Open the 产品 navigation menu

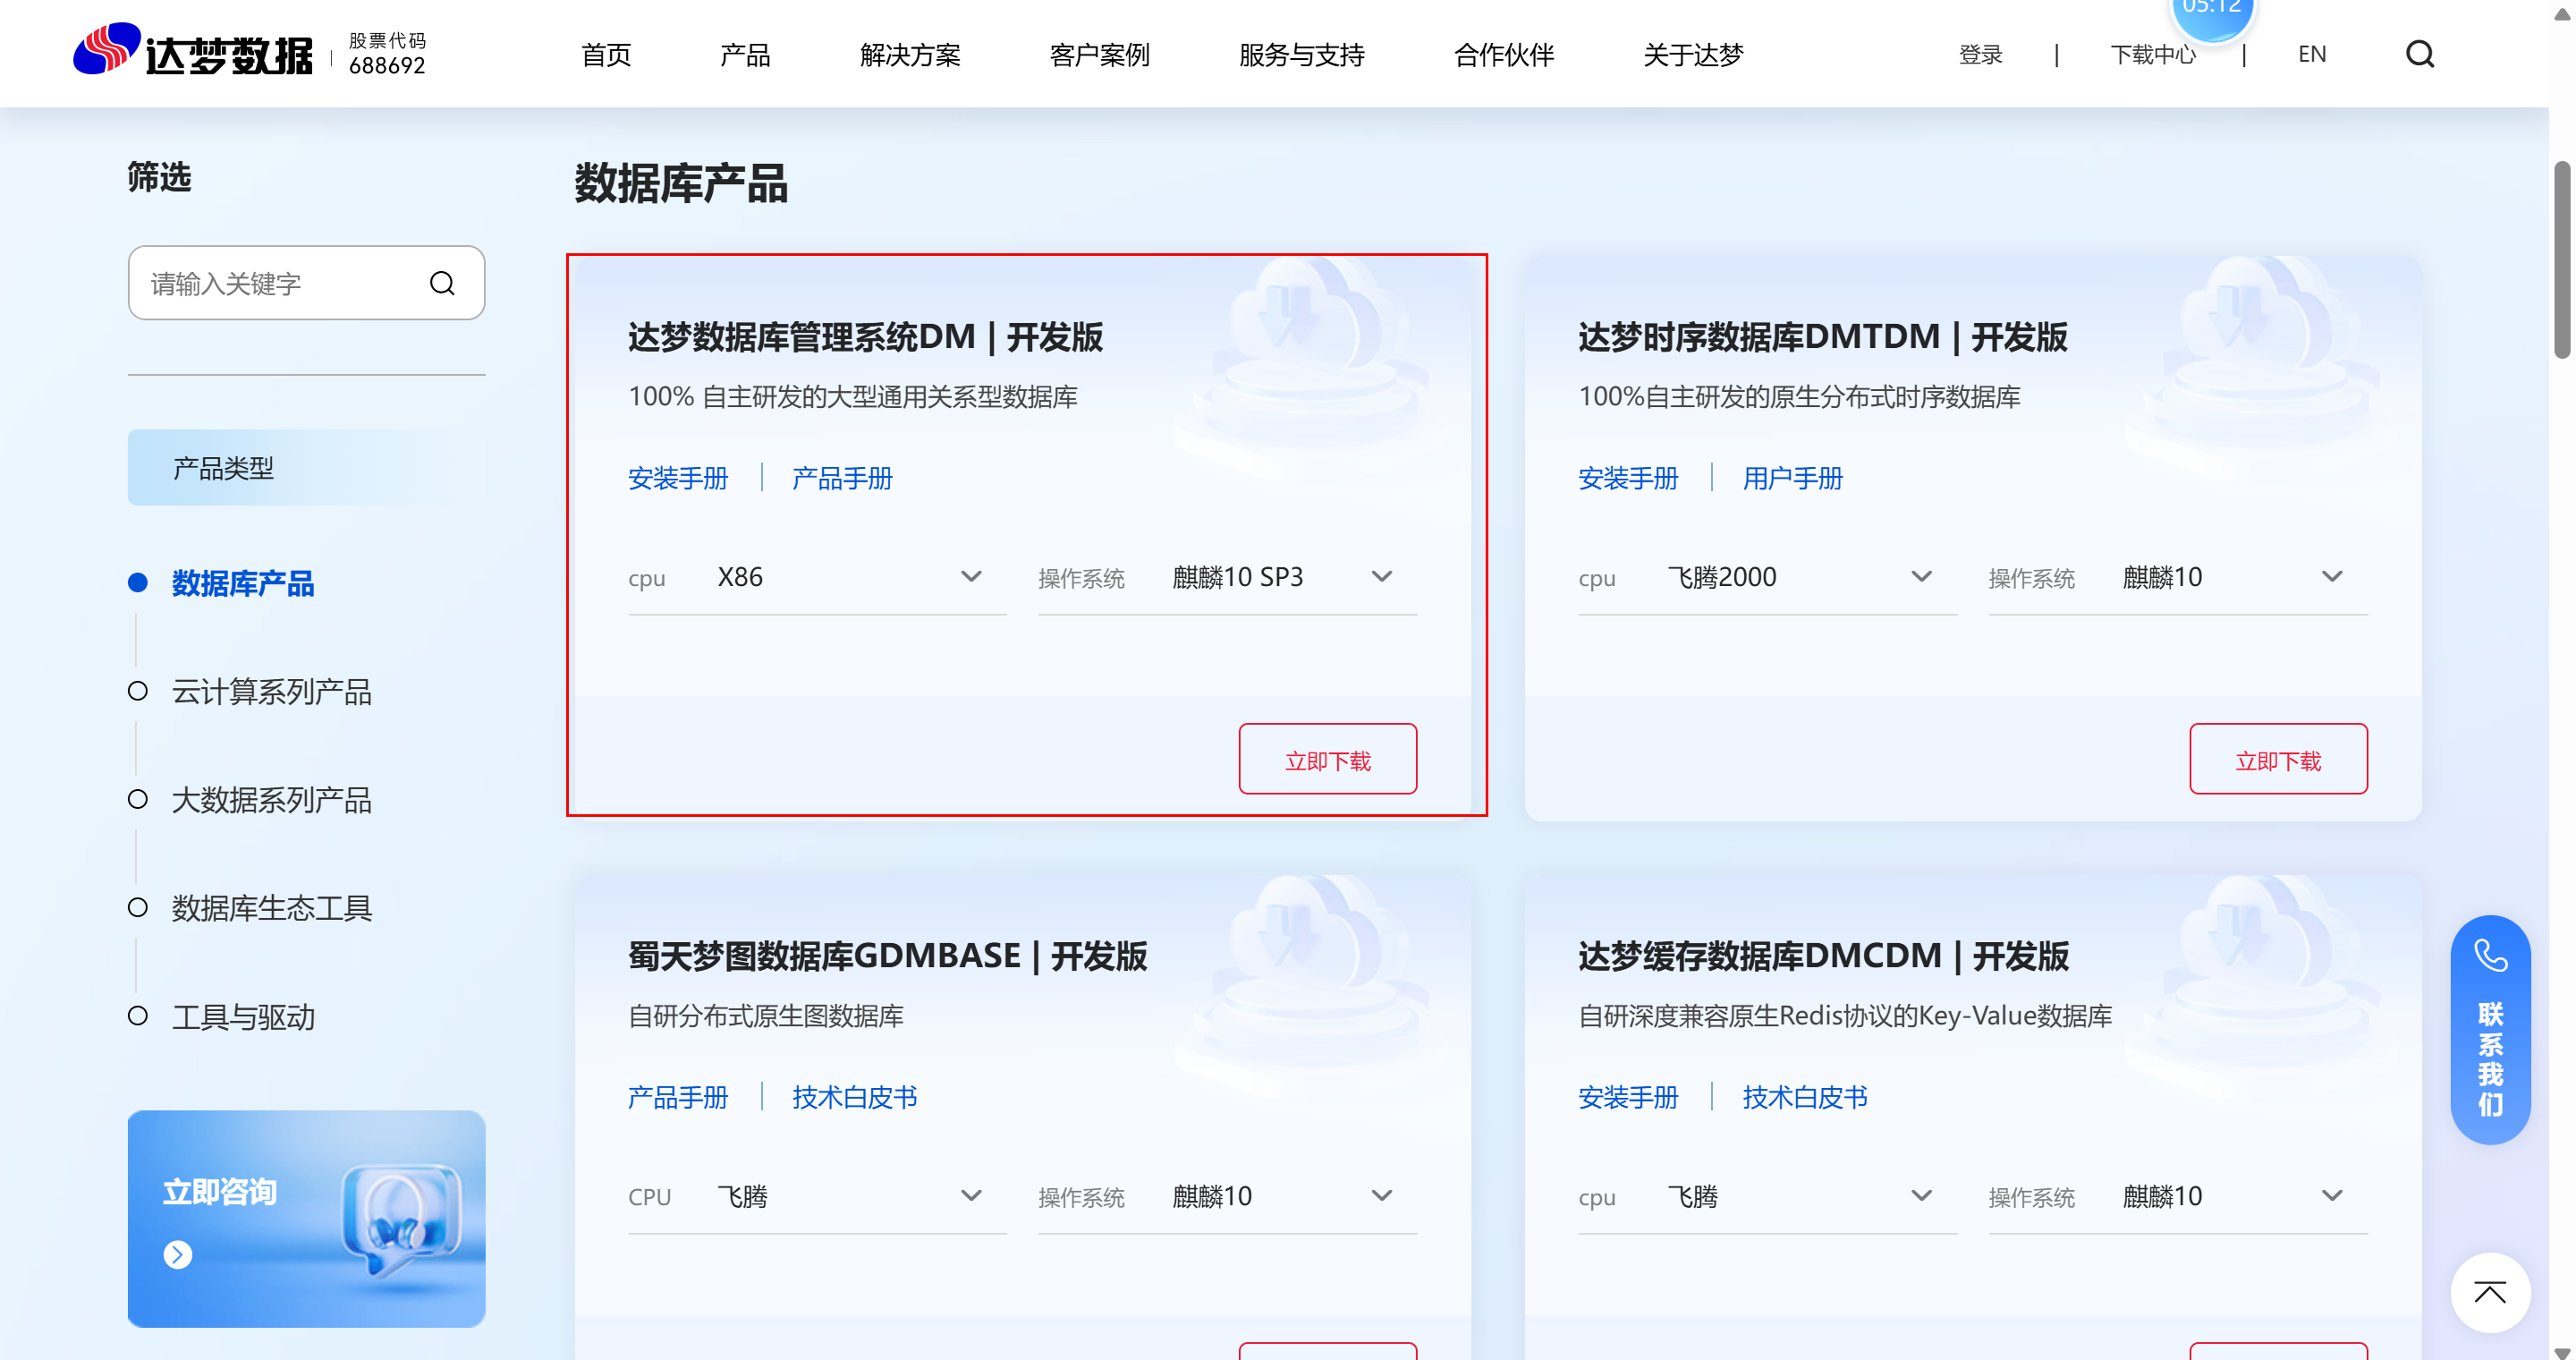click(x=745, y=55)
